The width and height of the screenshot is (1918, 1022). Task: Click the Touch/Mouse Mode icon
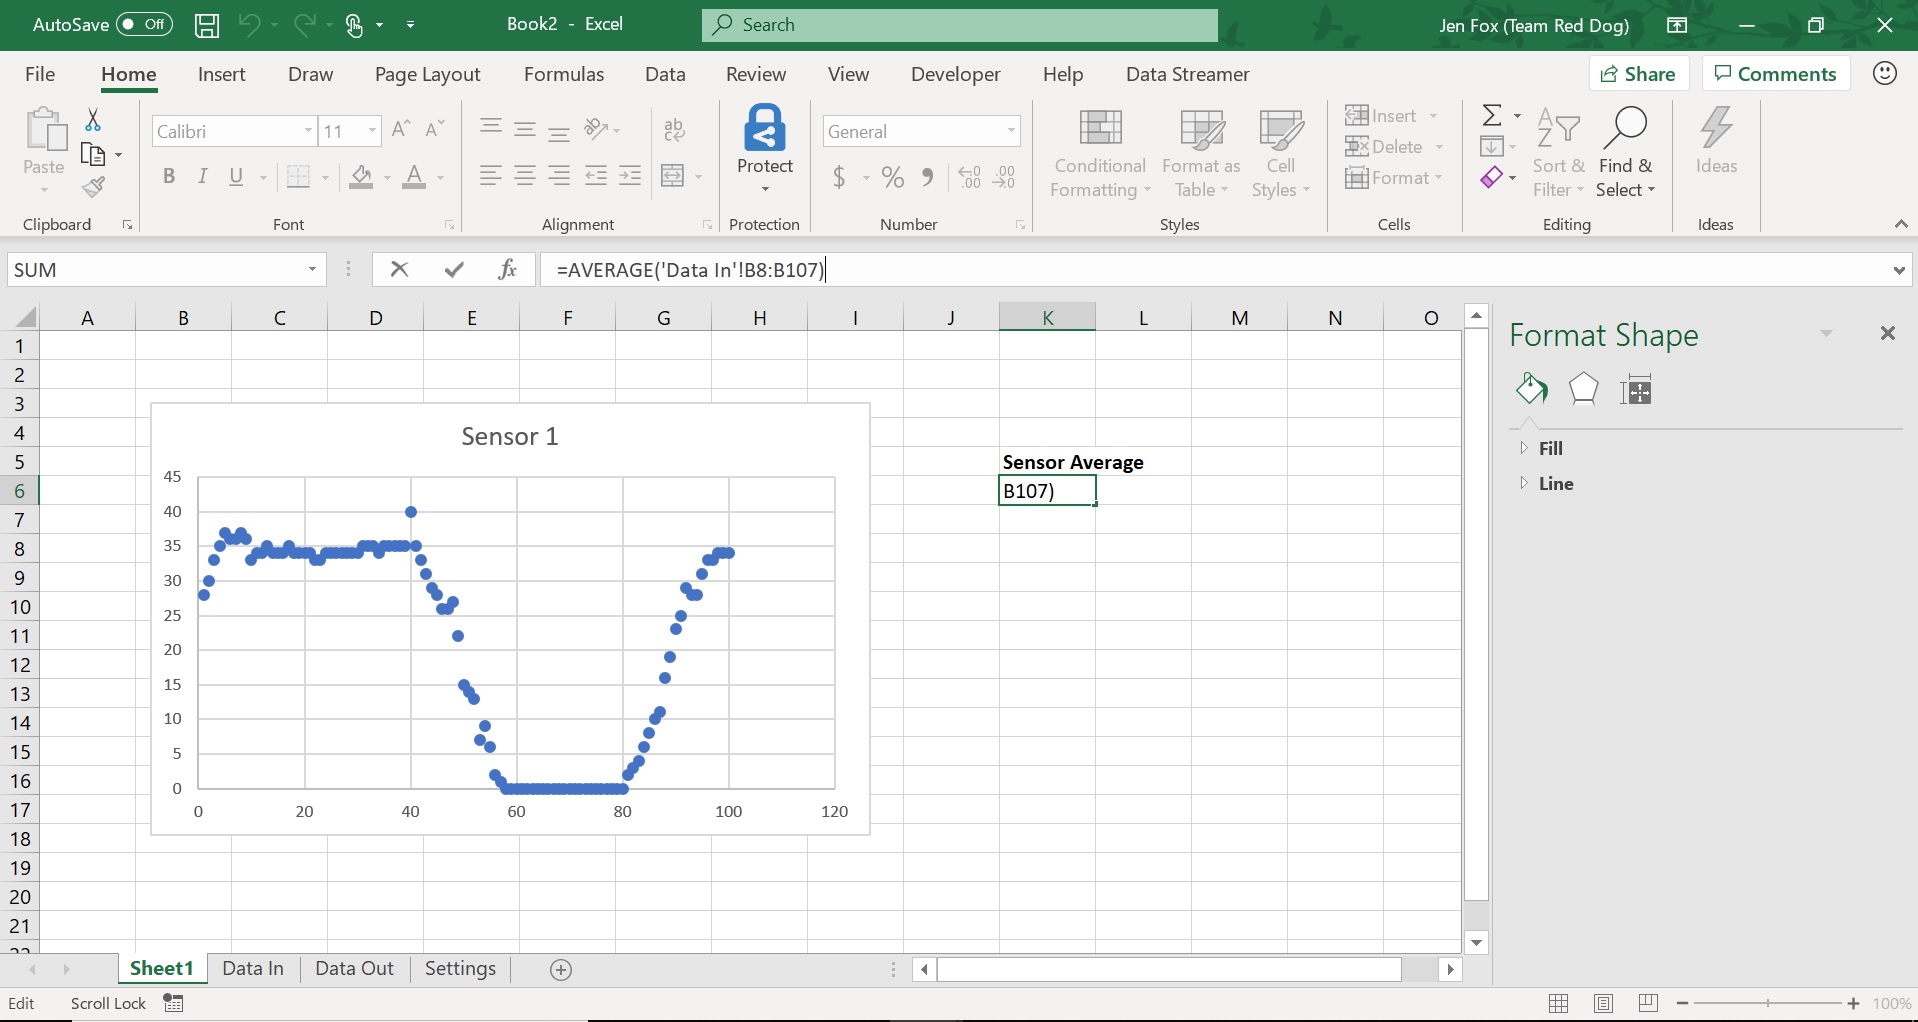tap(354, 25)
